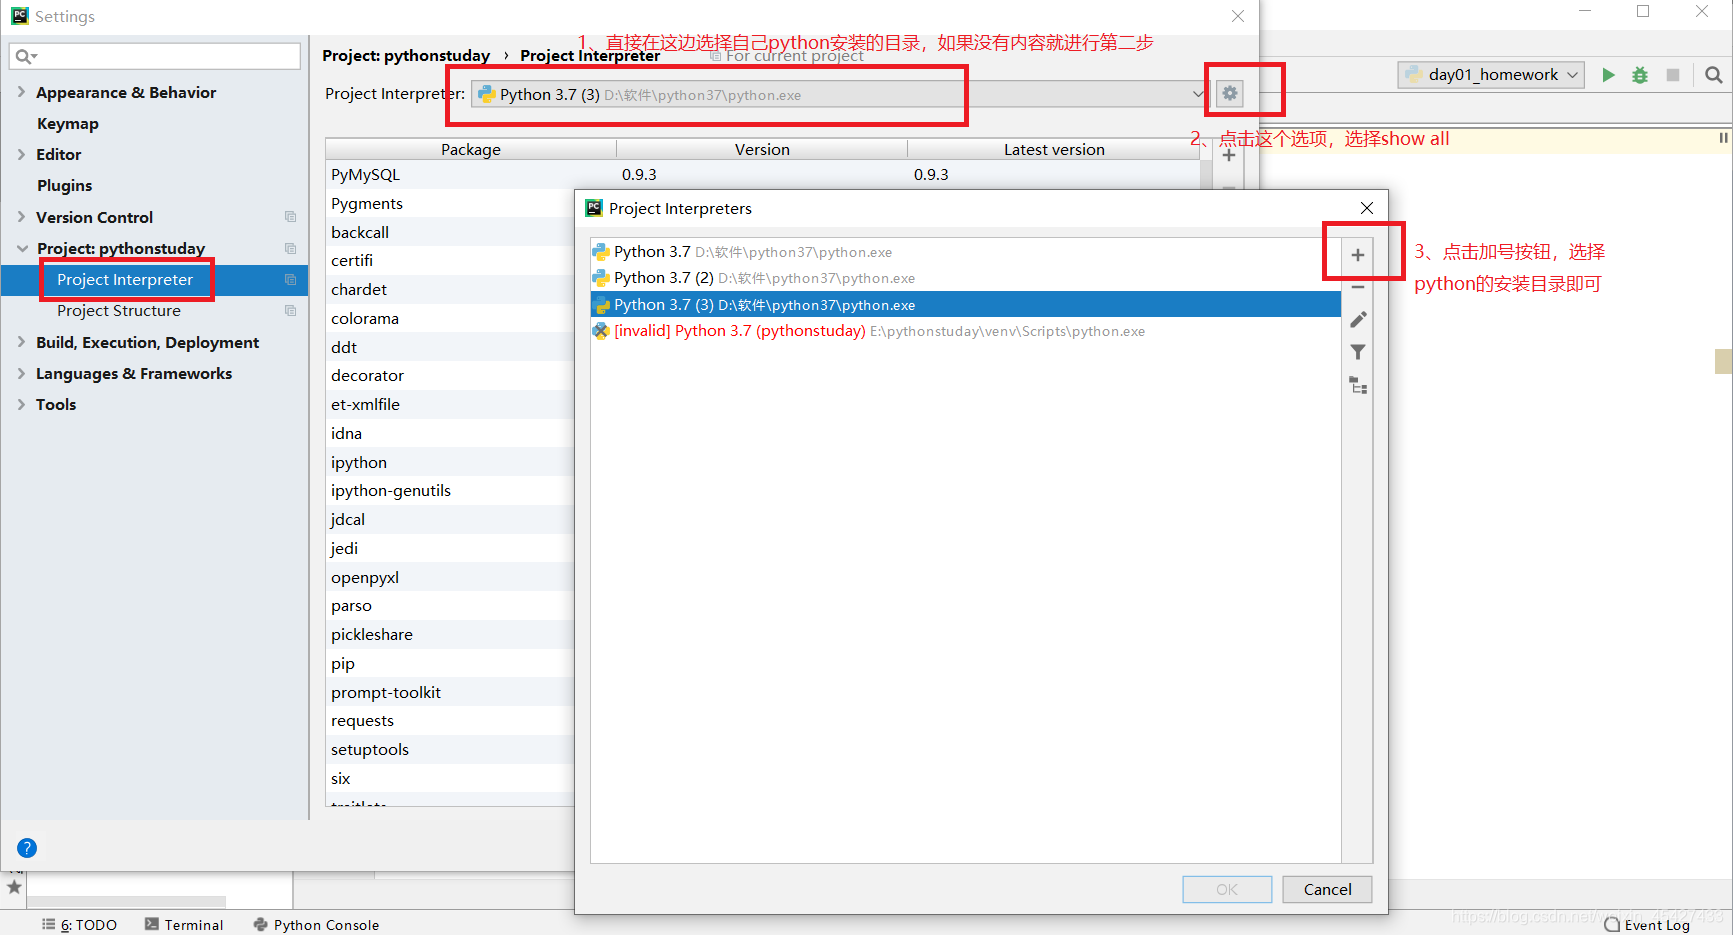Click the install package plus icon
Screen dimensions: 1733x935
(x=1229, y=155)
